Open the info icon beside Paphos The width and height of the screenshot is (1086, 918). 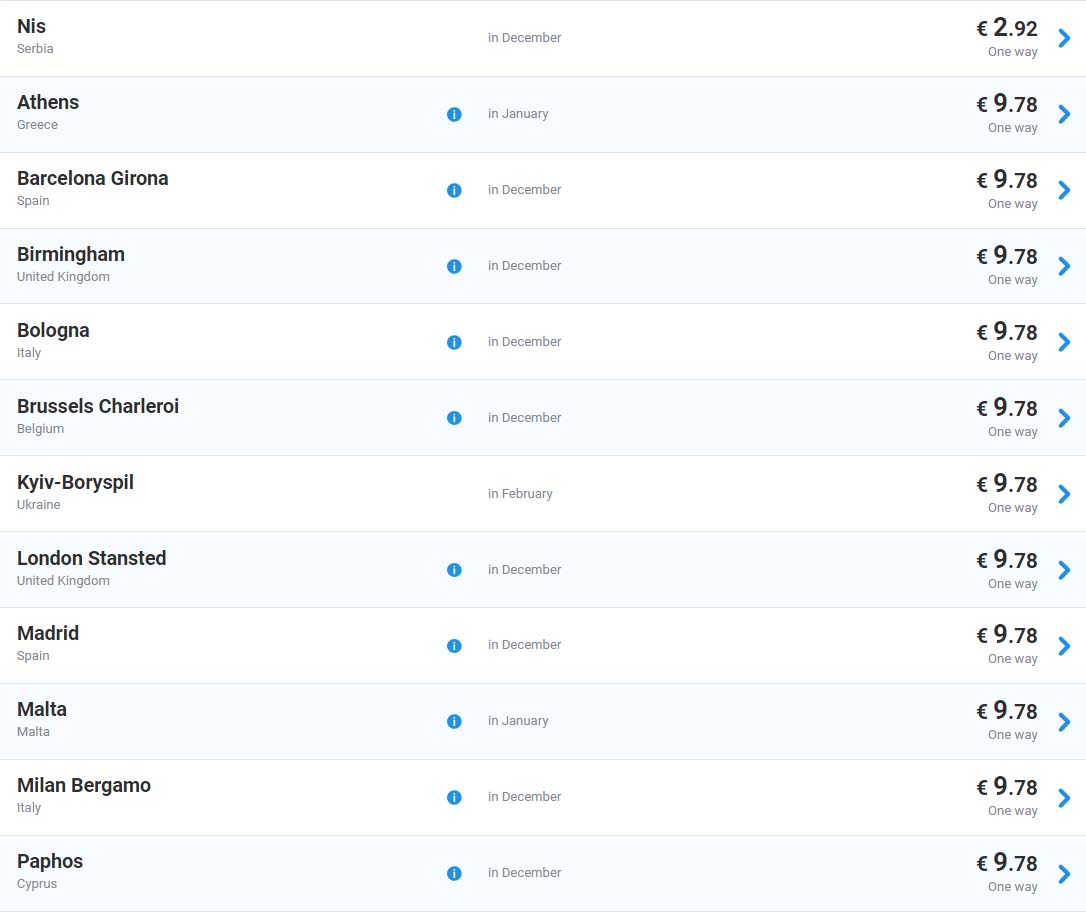(454, 873)
